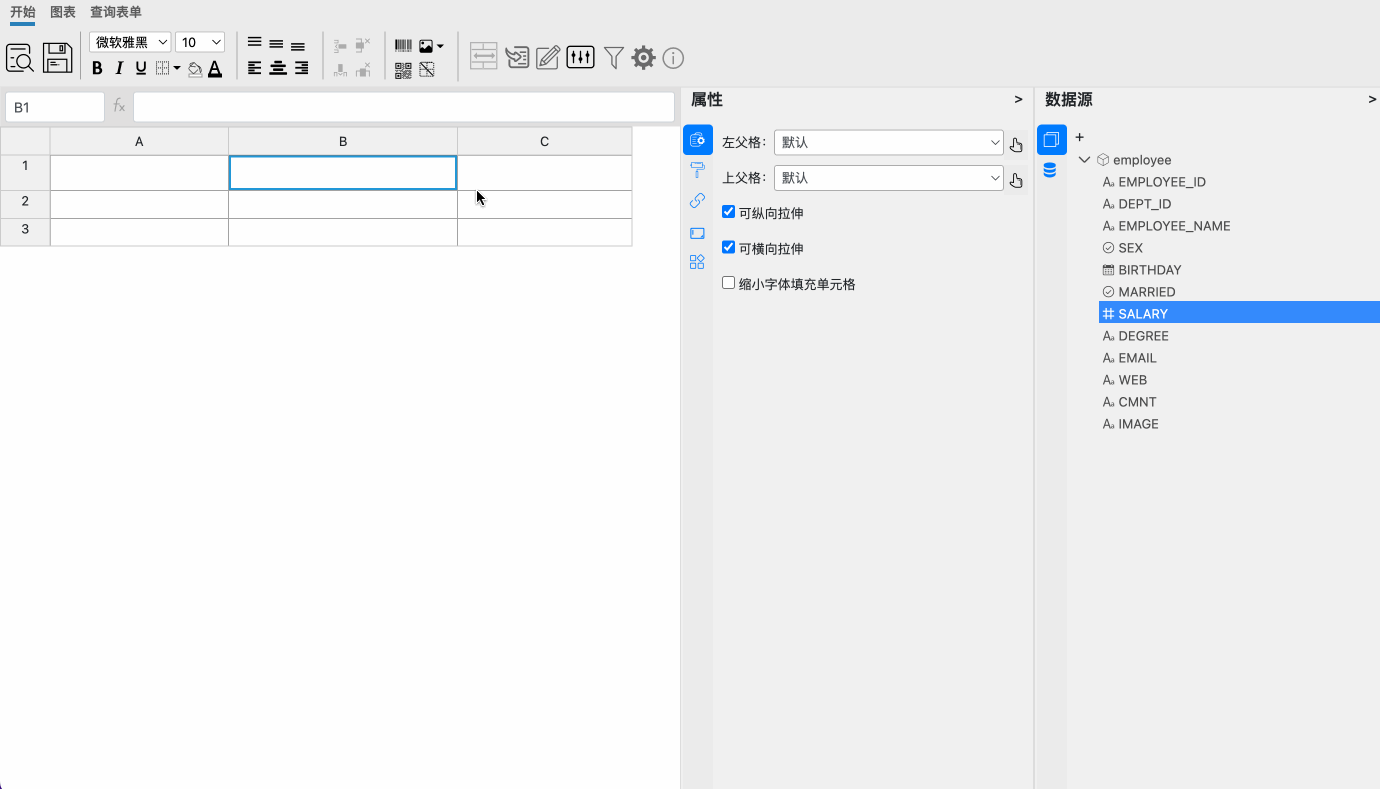Open the settings gear

pyautogui.click(x=644, y=58)
